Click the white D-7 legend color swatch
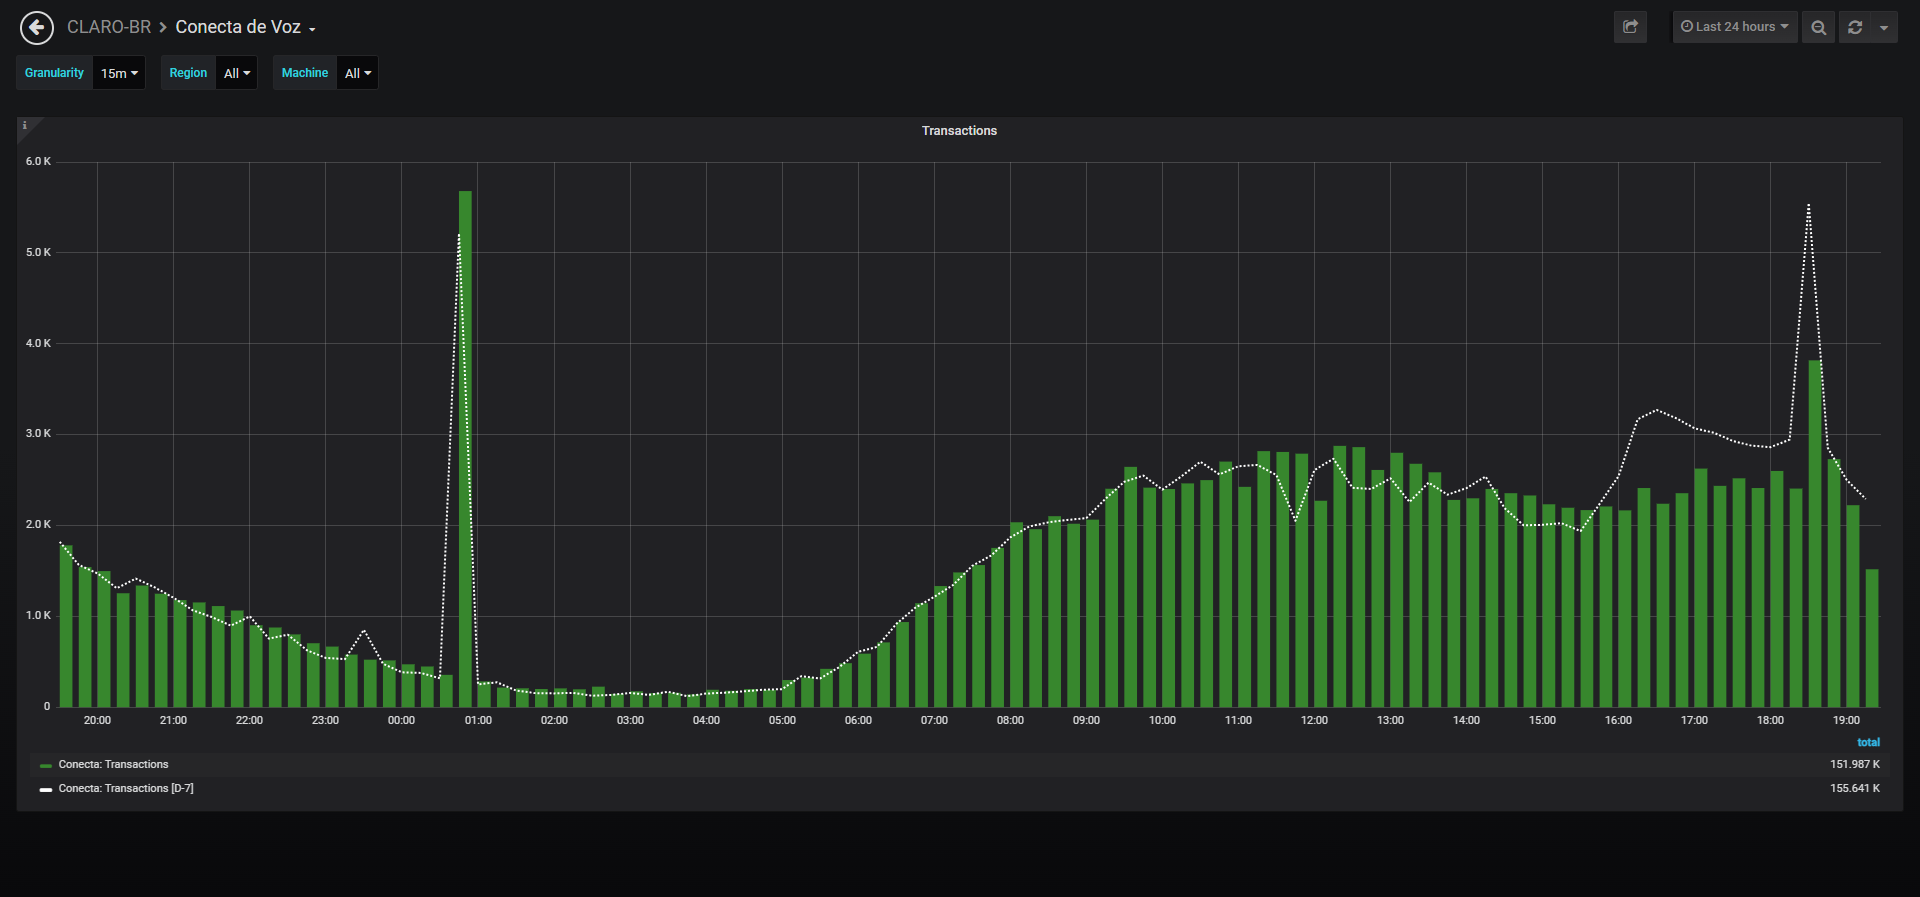The height and width of the screenshot is (897, 1920). [x=45, y=790]
